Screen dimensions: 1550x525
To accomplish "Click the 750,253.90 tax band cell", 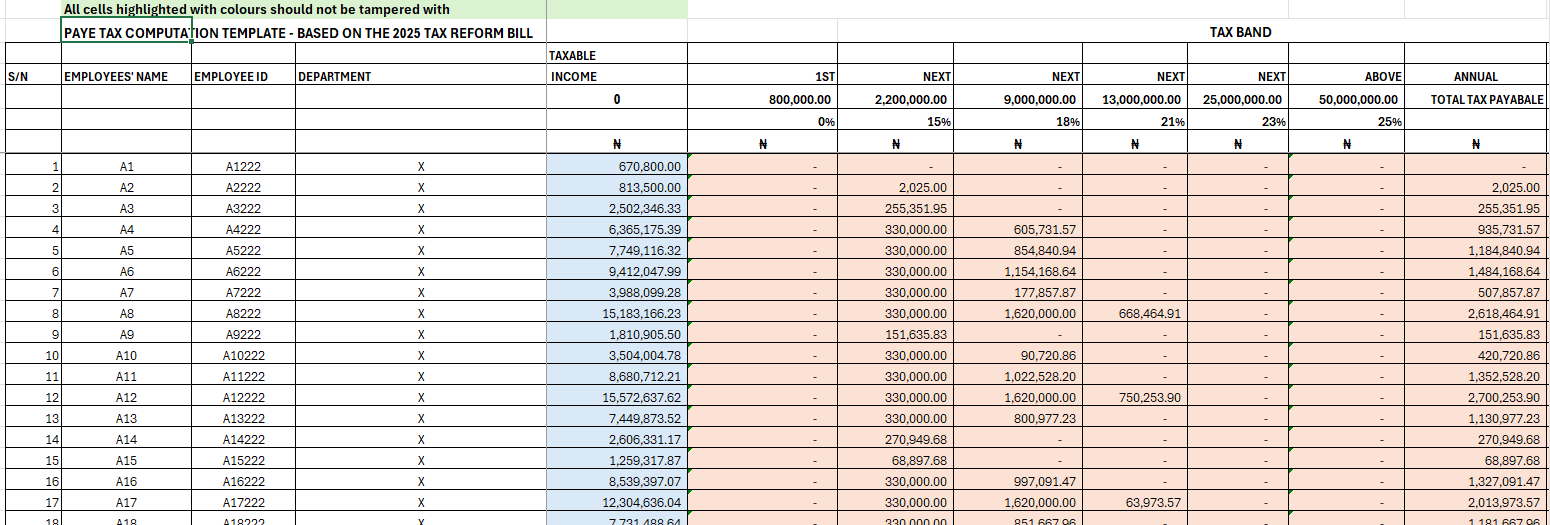I will 1135,397.
